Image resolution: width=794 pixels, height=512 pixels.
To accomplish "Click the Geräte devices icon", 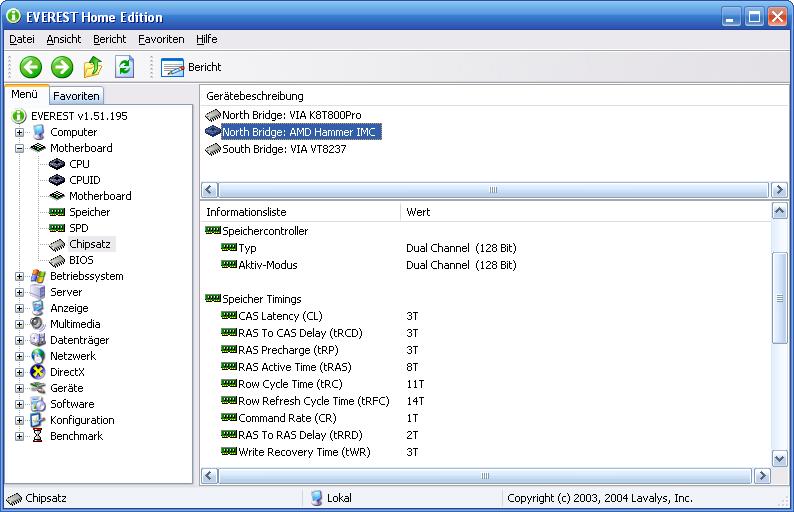I will click(38, 388).
